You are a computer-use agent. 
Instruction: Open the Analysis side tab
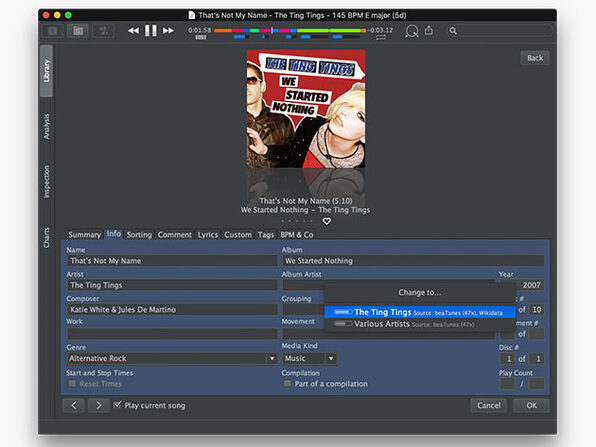46,126
